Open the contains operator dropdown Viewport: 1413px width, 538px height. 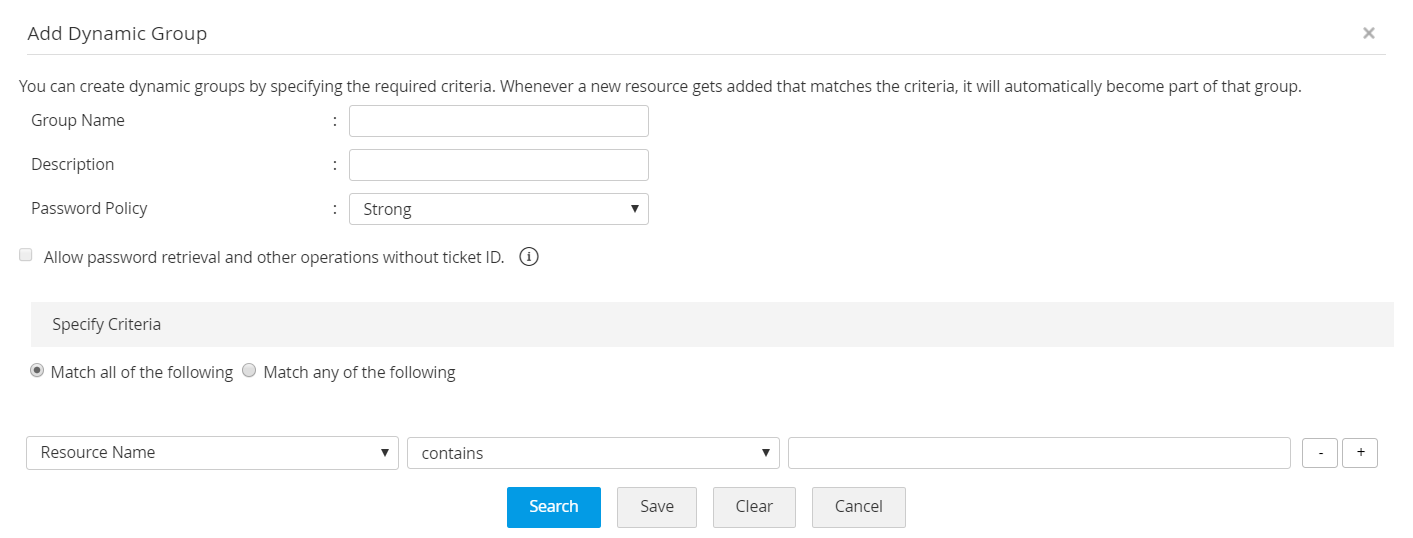pos(593,453)
